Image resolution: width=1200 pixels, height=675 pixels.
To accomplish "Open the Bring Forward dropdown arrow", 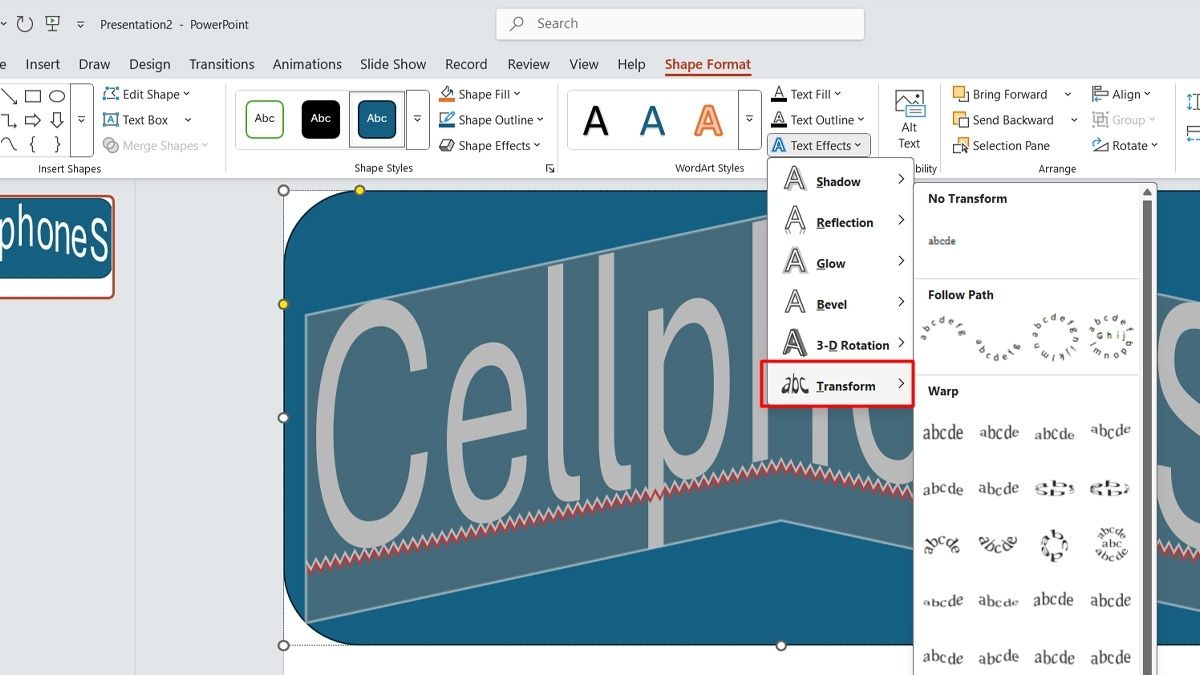I will click(1068, 94).
